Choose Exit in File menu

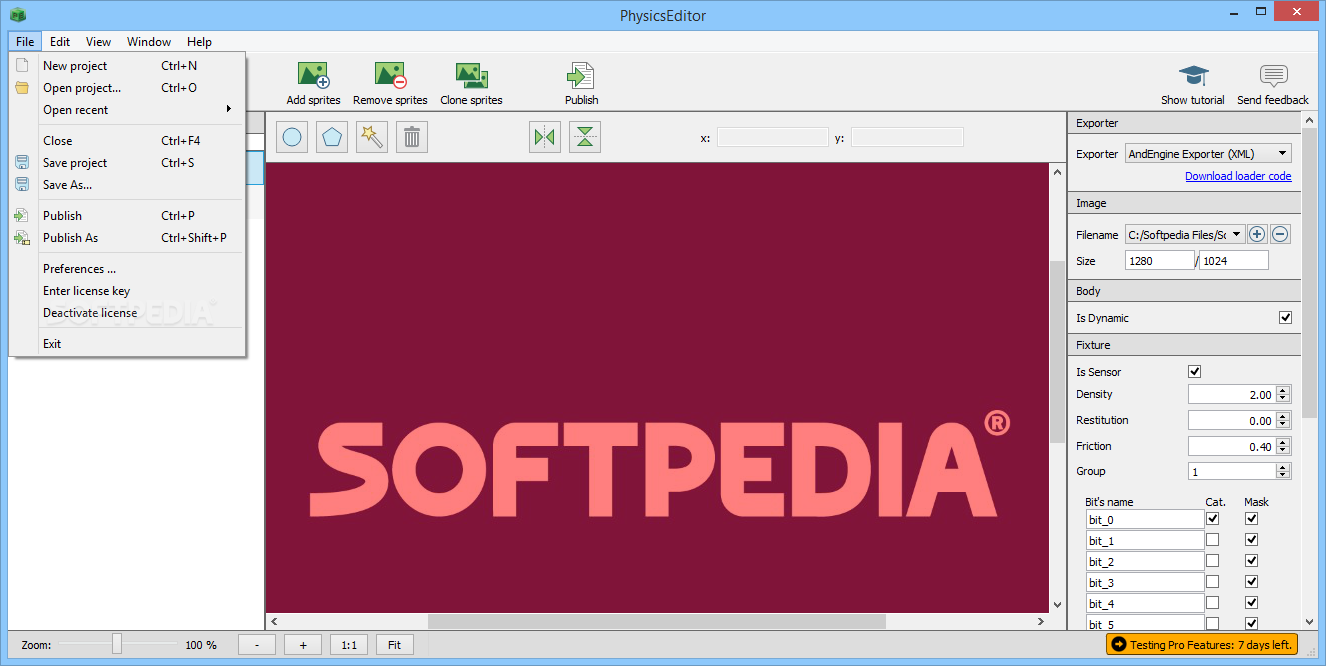pos(127,344)
